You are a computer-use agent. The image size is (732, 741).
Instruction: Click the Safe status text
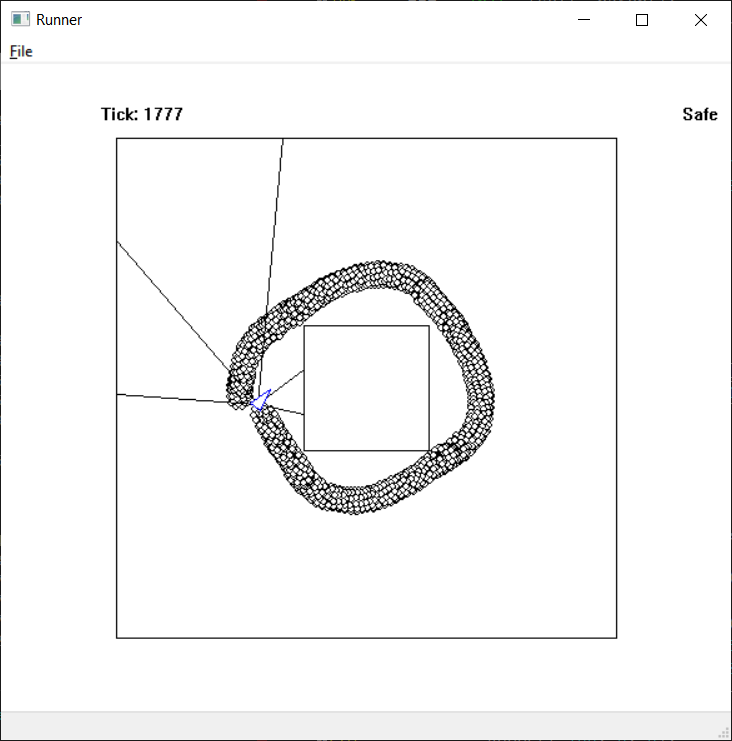[699, 114]
